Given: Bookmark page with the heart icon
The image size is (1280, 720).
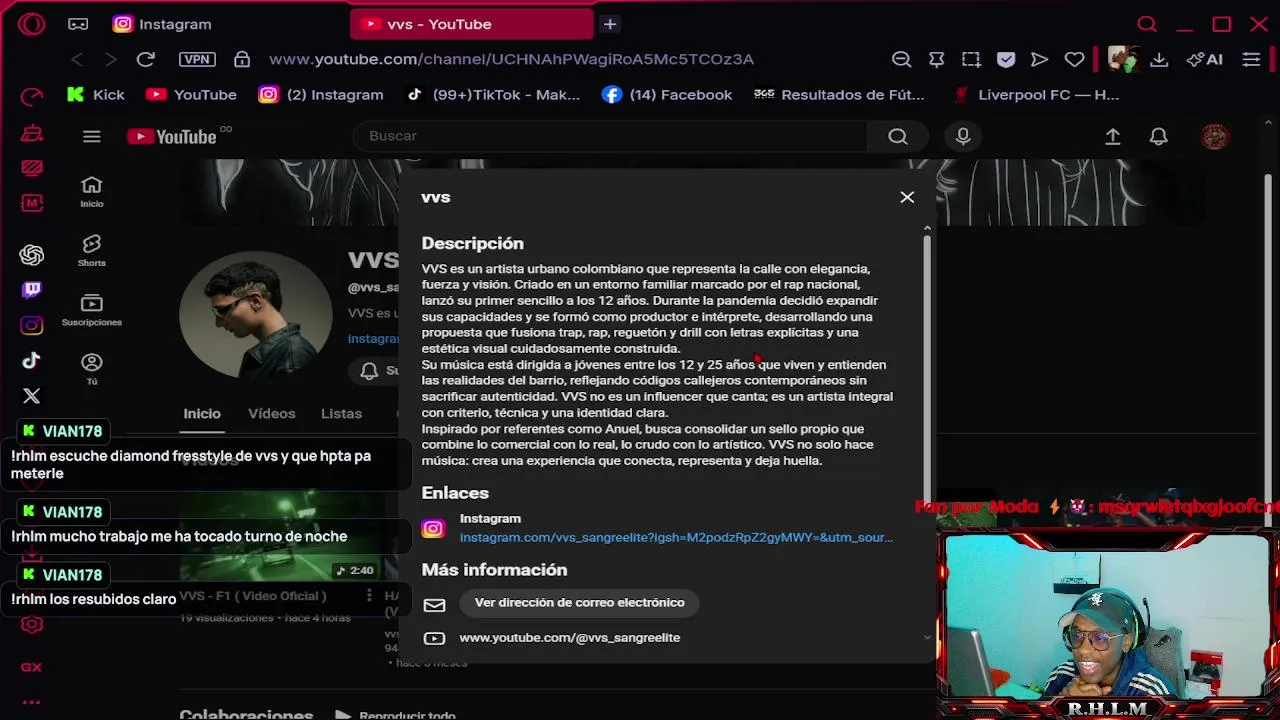Looking at the screenshot, I should coord(1074,59).
